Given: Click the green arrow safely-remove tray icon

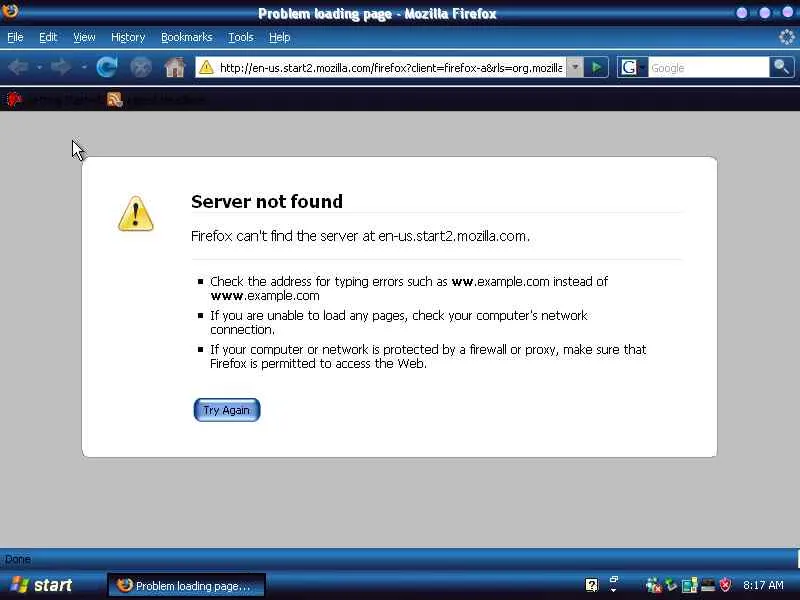Looking at the screenshot, I should point(670,585).
